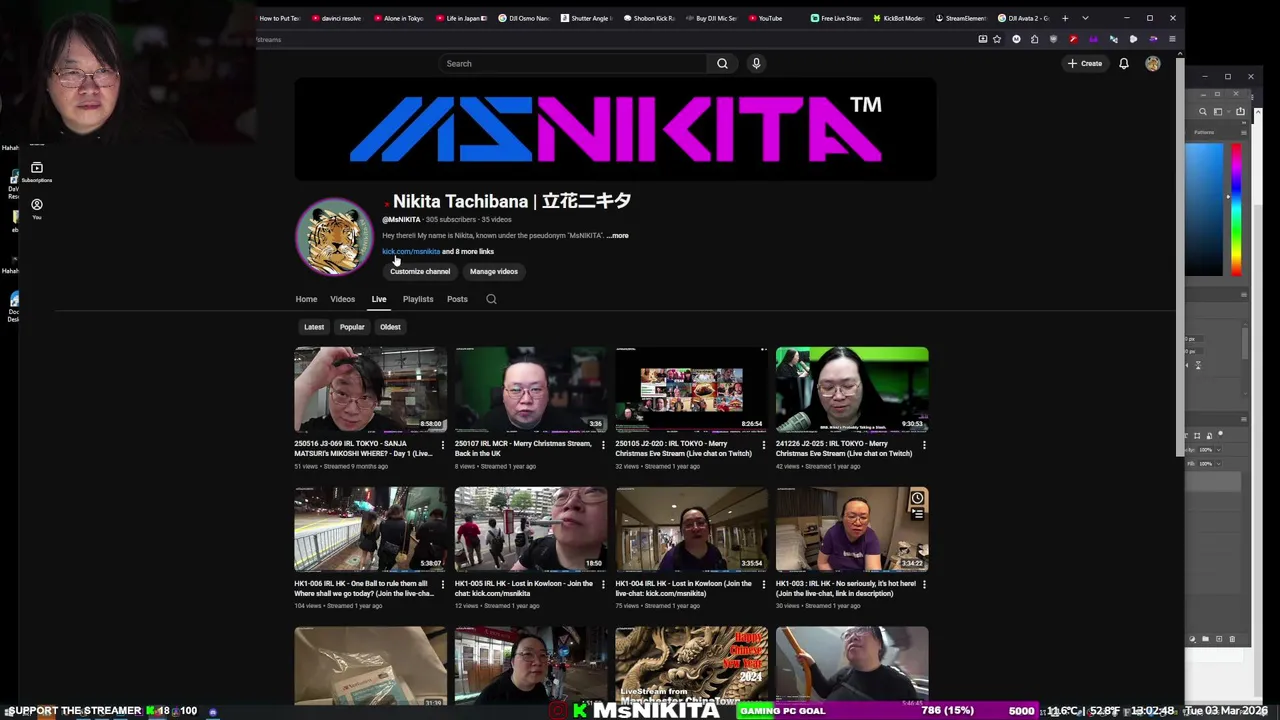The height and width of the screenshot is (720, 1280).
Task: Activate voice search microphone icon
Action: (756, 64)
